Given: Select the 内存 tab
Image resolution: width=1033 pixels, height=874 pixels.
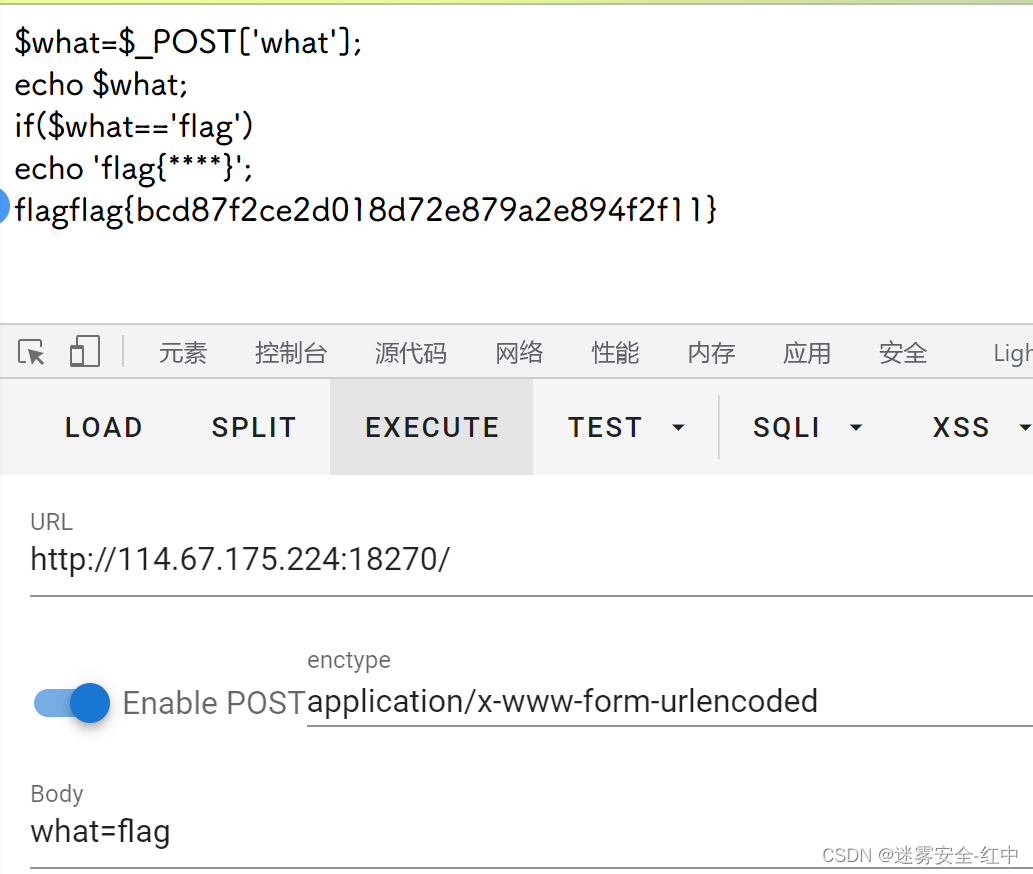Looking at the screenshot, I should [x=711, y=353].
